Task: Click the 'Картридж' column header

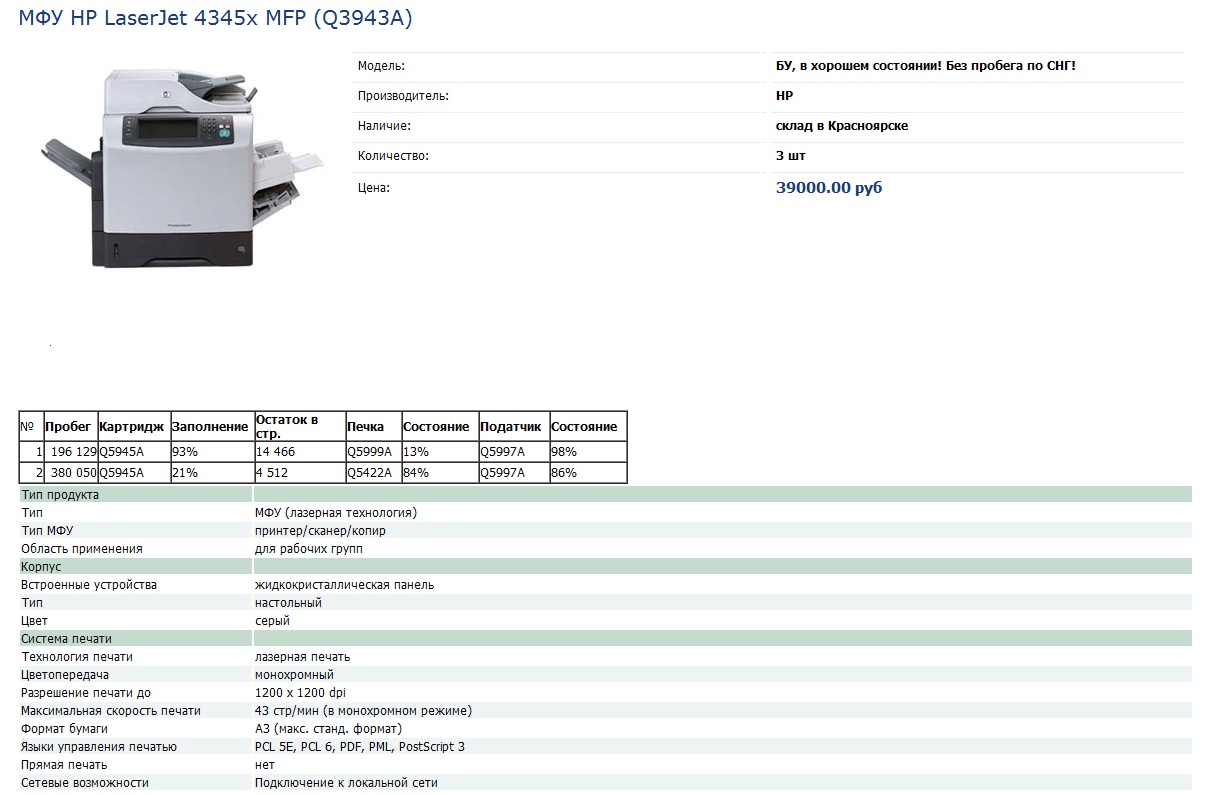Action: tap(132, 427)
